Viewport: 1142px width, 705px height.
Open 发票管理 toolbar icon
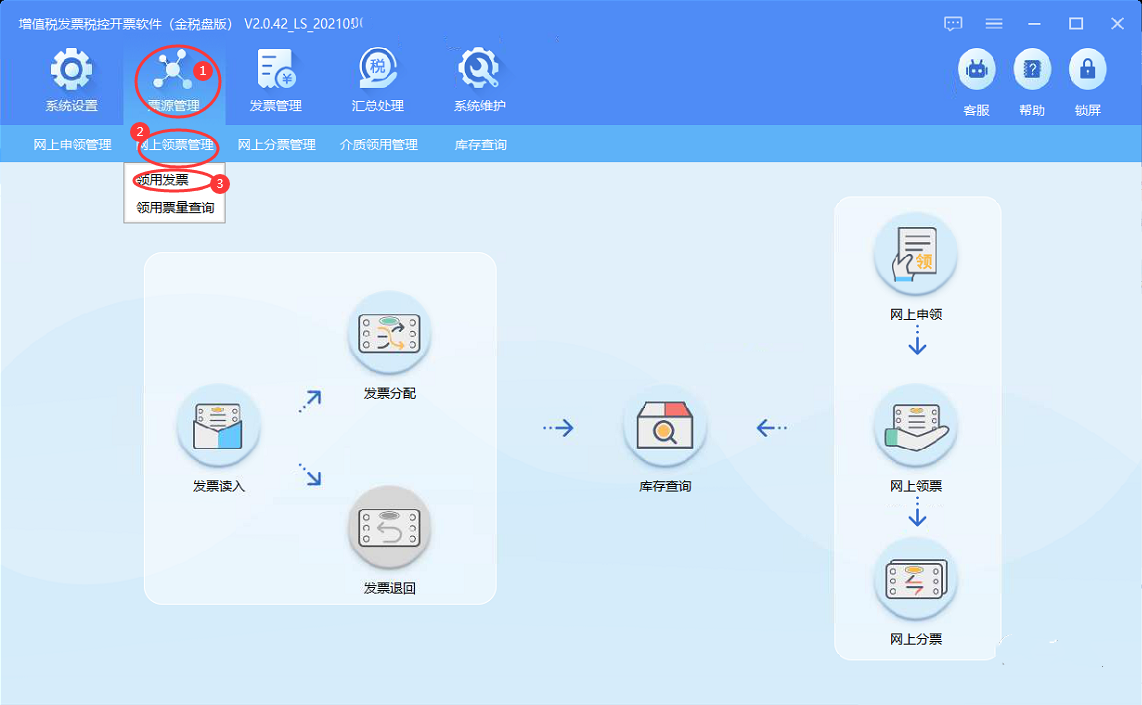click(x=275, y=69)
